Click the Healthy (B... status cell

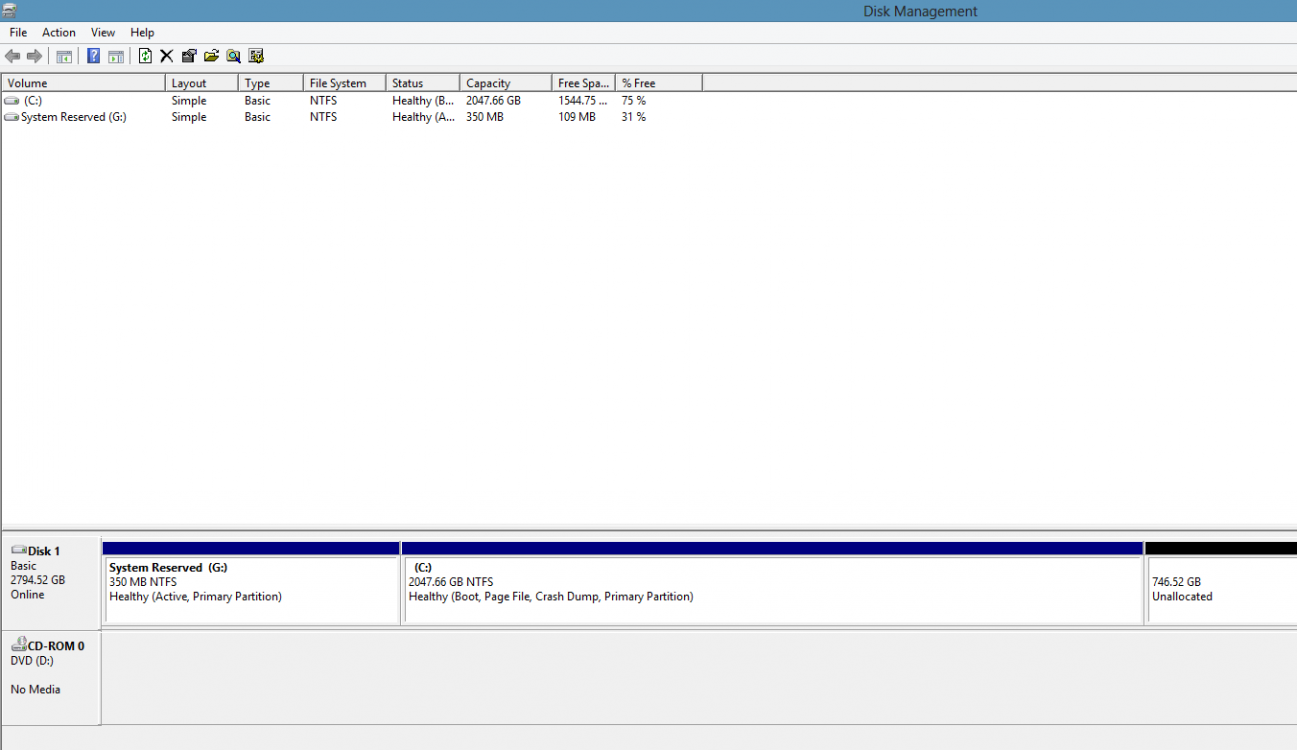tap(423, 101)
